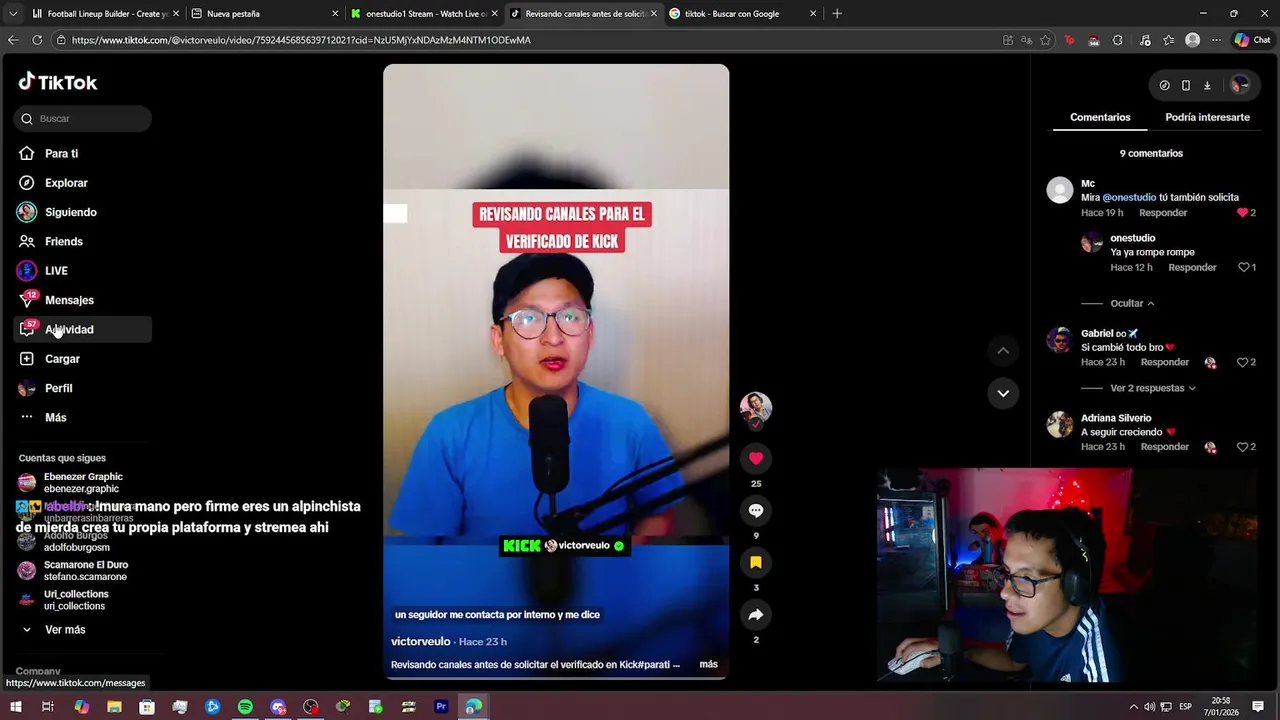The height and width of the screenshot is (720, 1280).
Task: Reply to Adriana Silverio's comment
Action: pos(1165,447)
